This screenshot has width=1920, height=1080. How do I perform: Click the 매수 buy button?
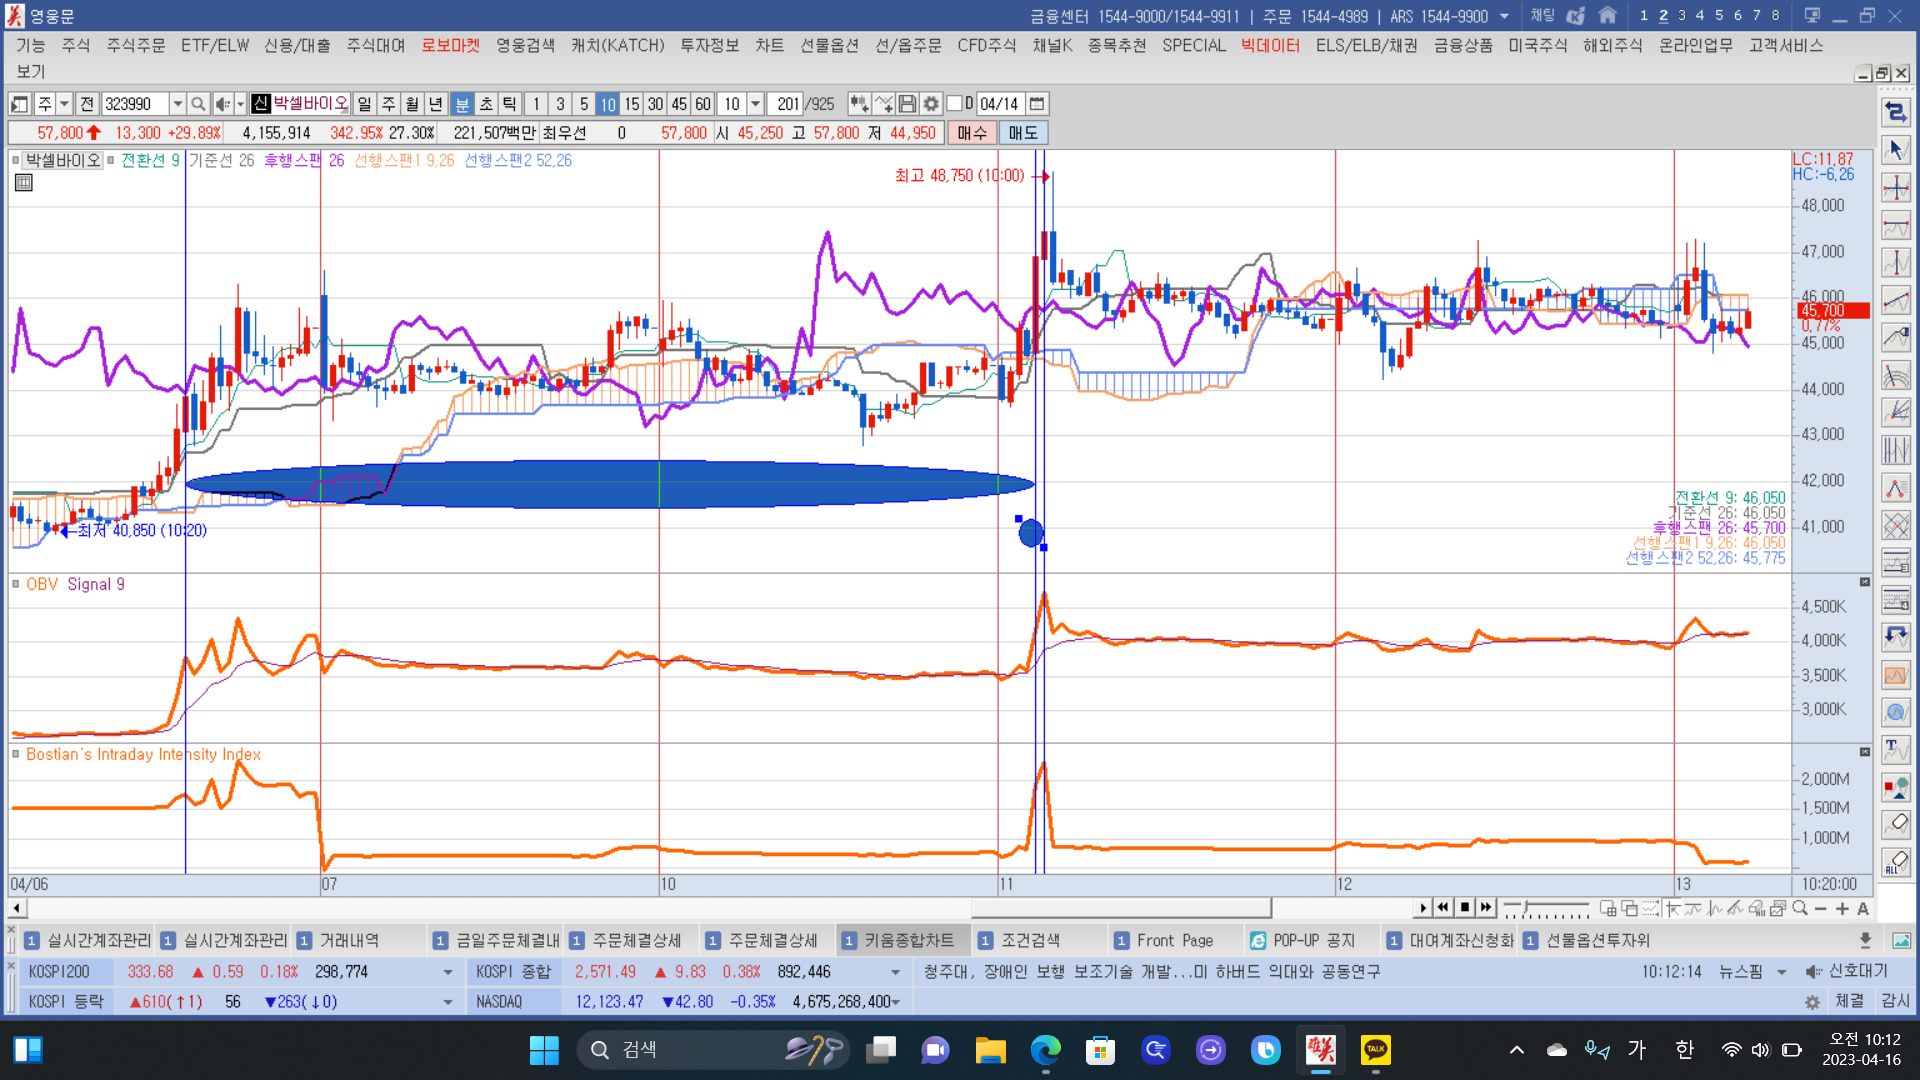pos(971,133)
